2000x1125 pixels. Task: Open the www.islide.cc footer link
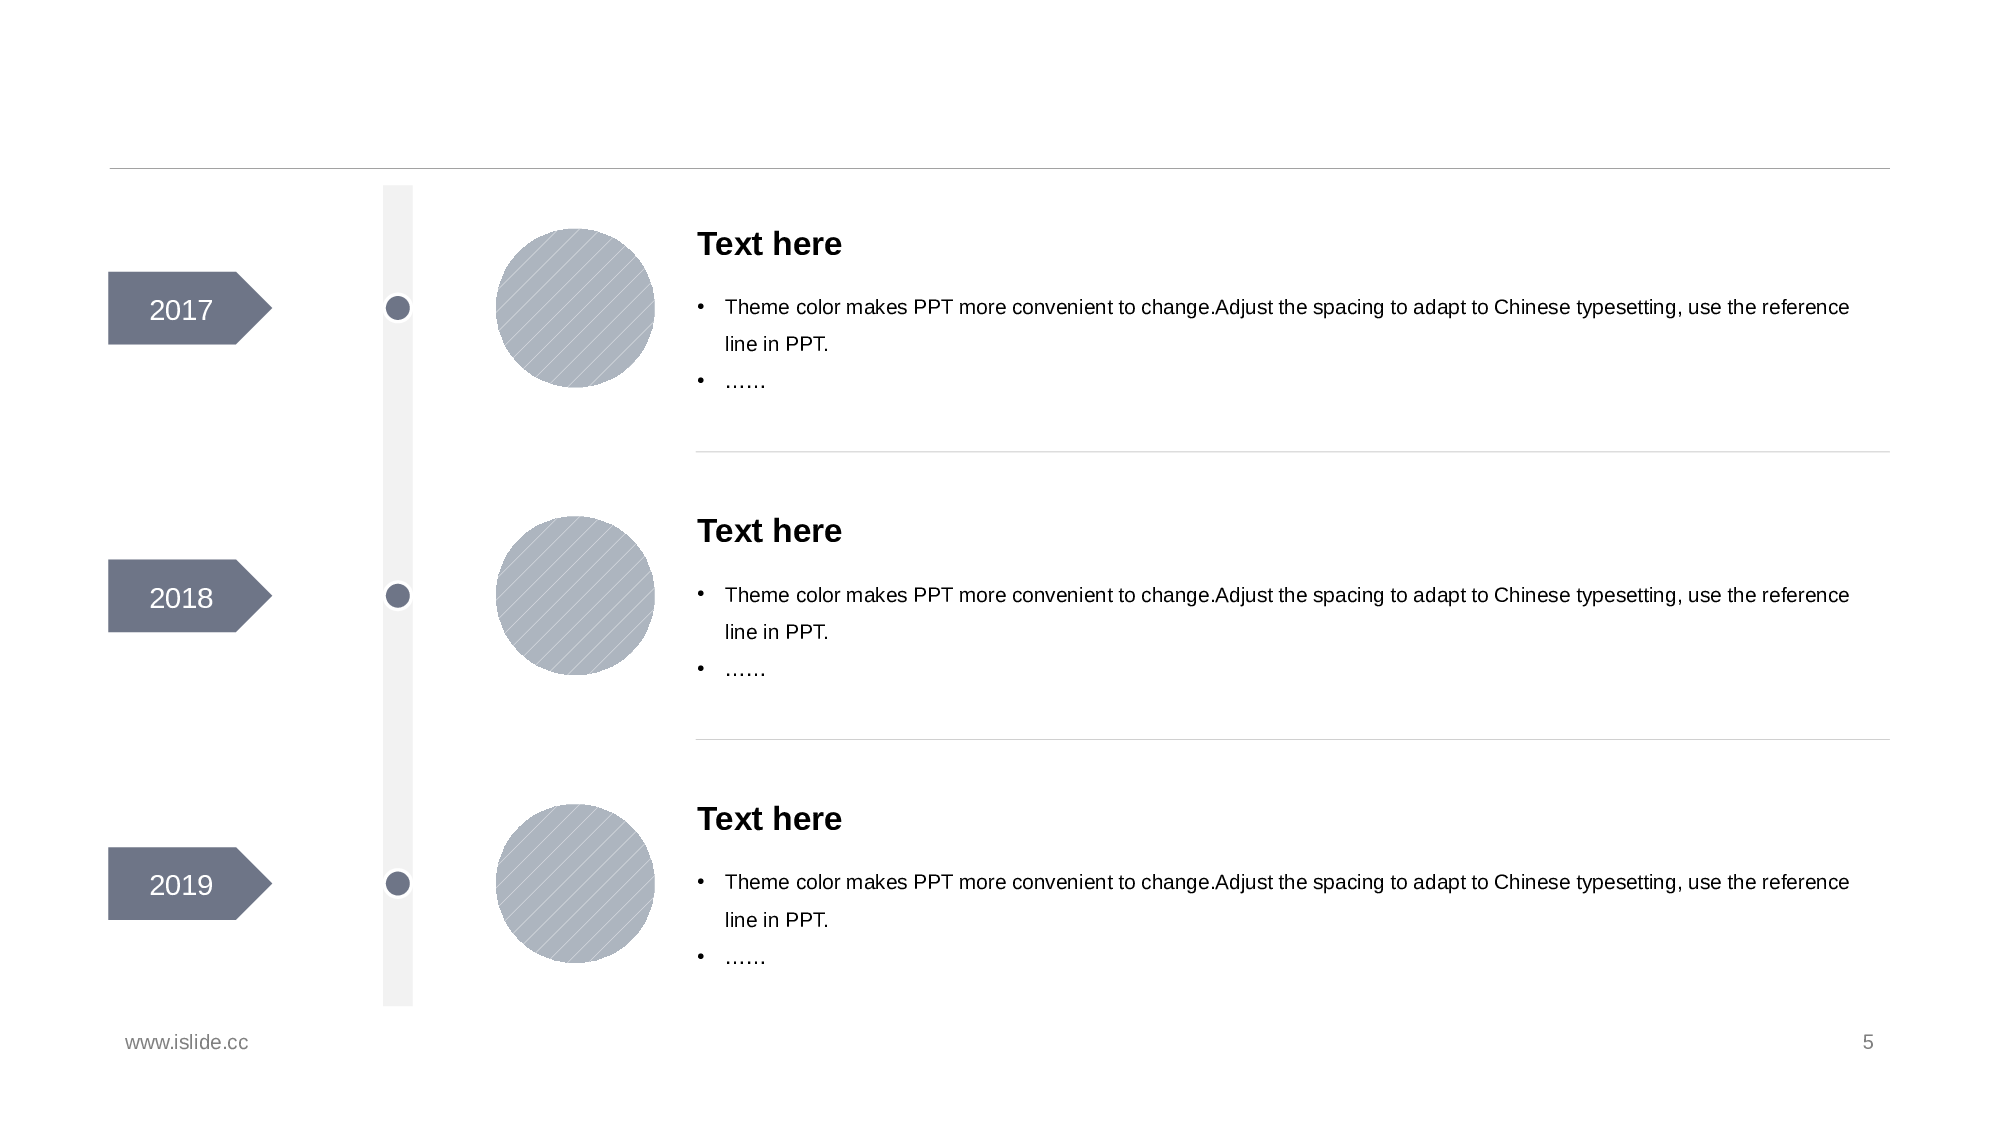187,1042
